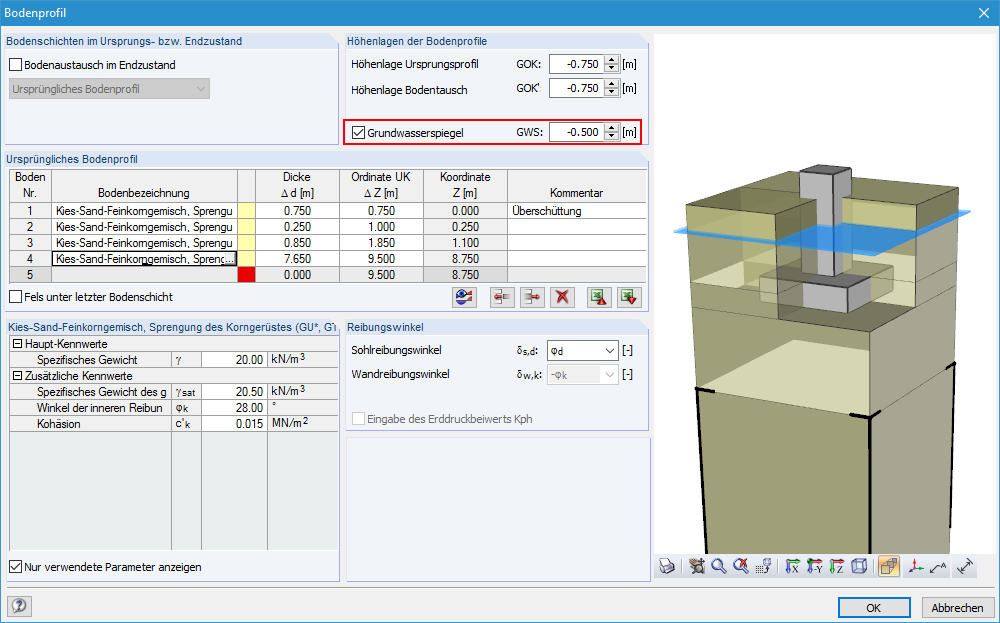The height and width of the screenshot is (623, 1000).
Task: Click the 3D soil profile preview
Action: (824, 293)
